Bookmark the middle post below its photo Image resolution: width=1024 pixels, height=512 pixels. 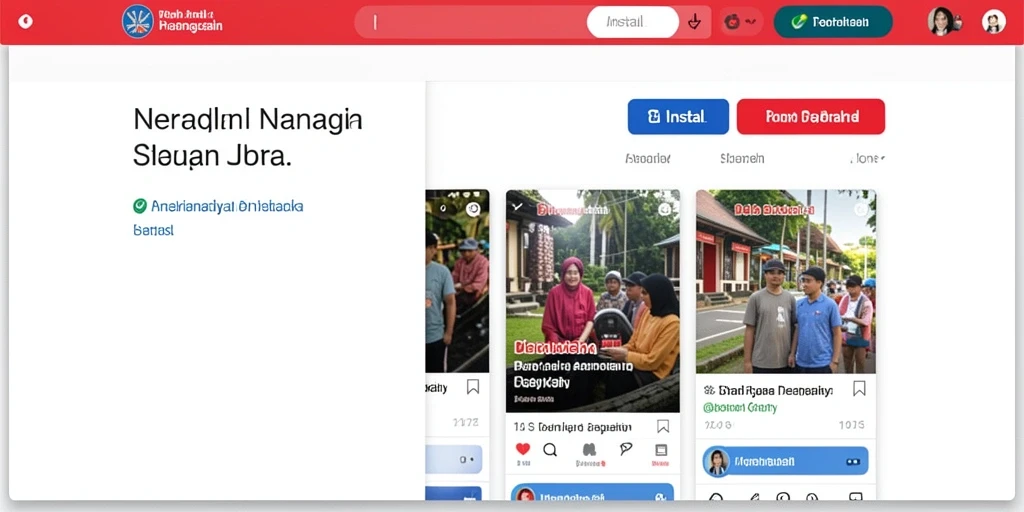pyautogui.click(x=663, y=426)
